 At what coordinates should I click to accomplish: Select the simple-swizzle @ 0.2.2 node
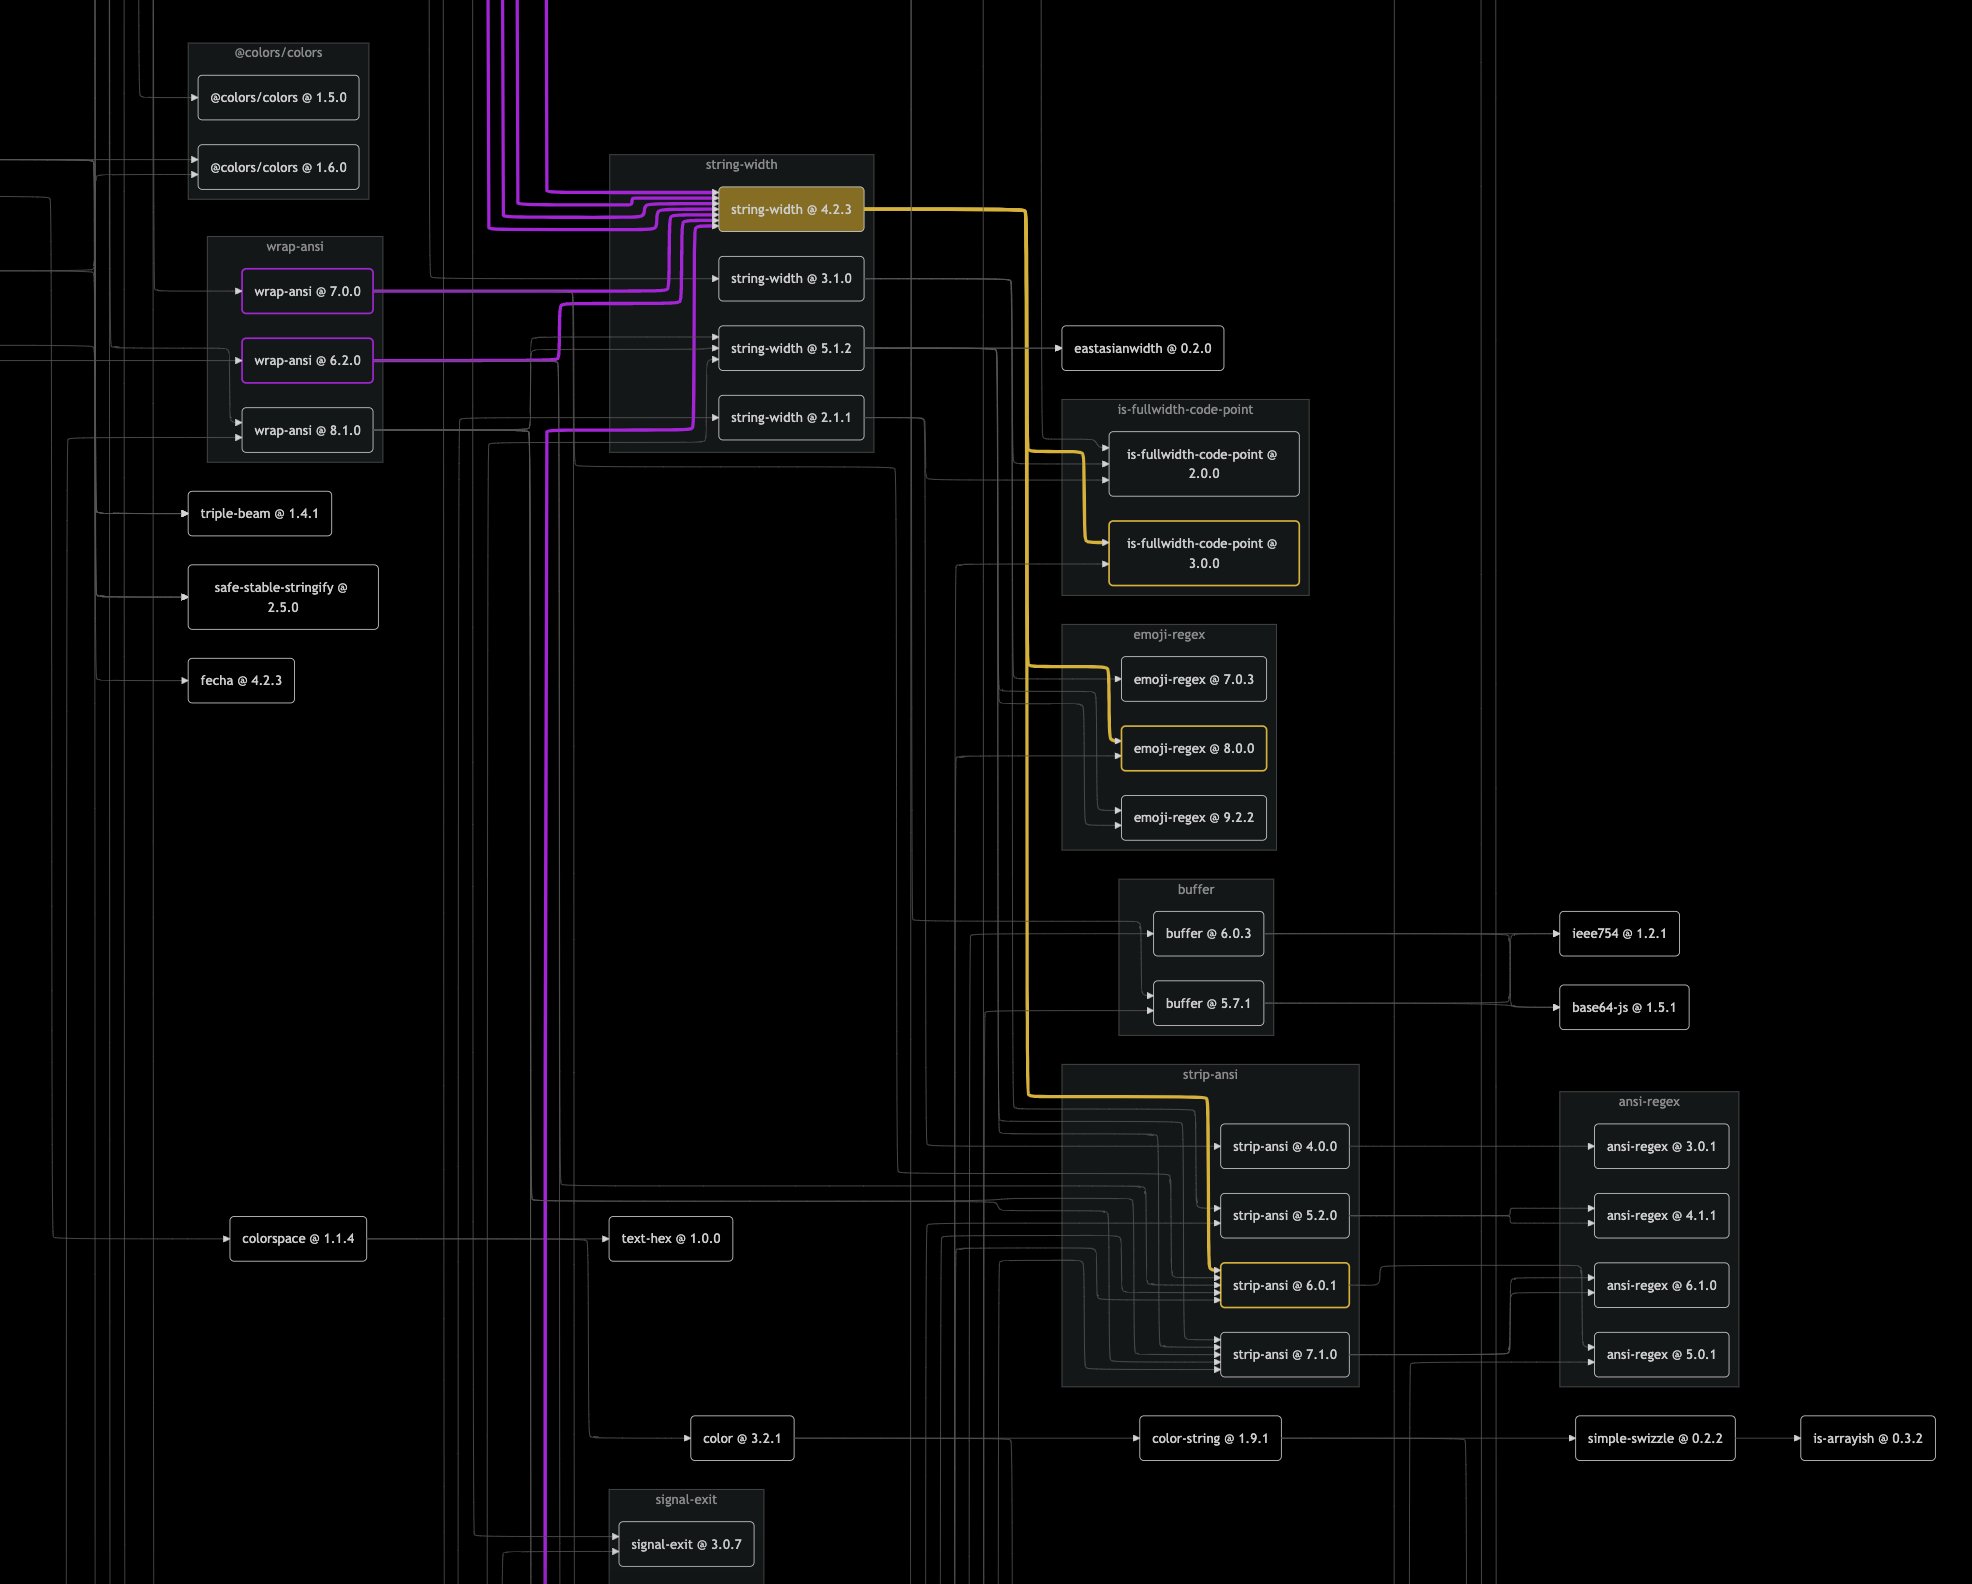[1654, 1438]
